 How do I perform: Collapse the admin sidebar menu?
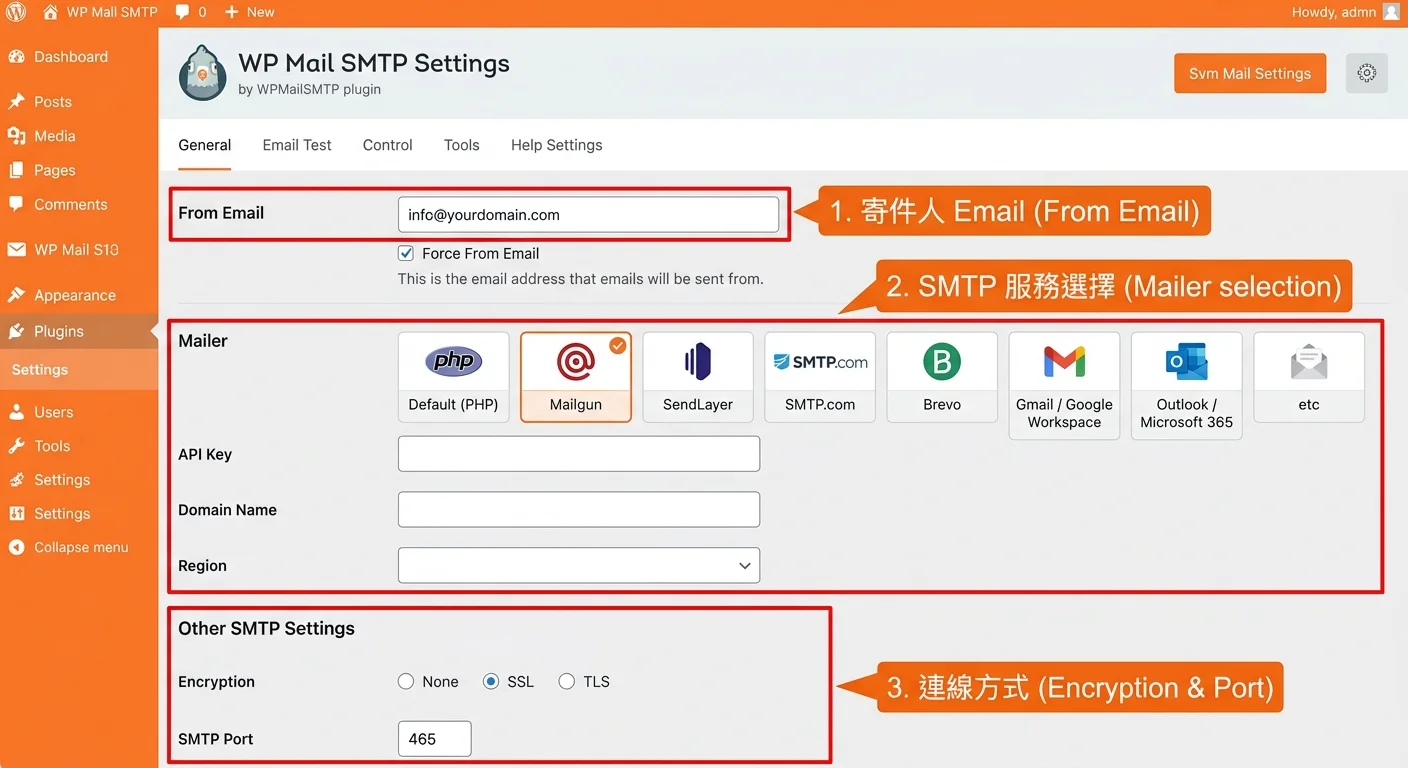tap(70, 547)
